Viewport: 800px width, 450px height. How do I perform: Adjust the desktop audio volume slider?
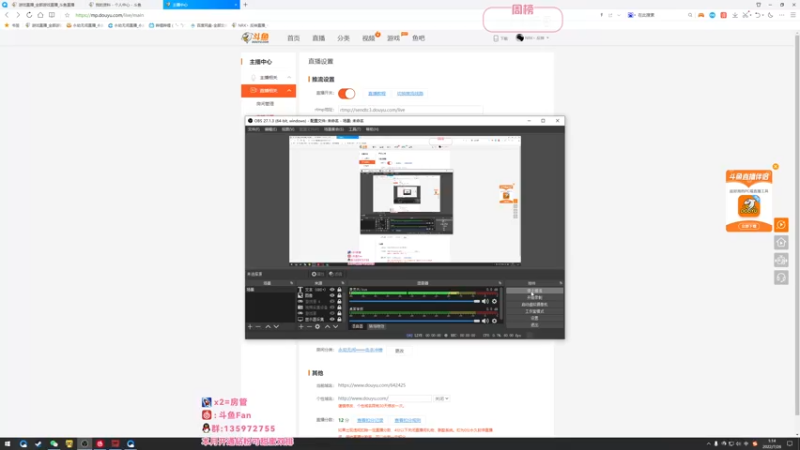(x=414, y=301)
